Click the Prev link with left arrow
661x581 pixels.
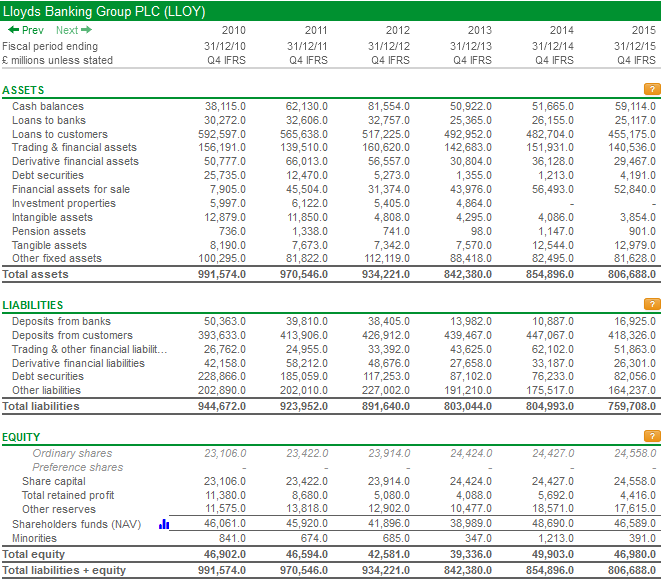(26, 30)
